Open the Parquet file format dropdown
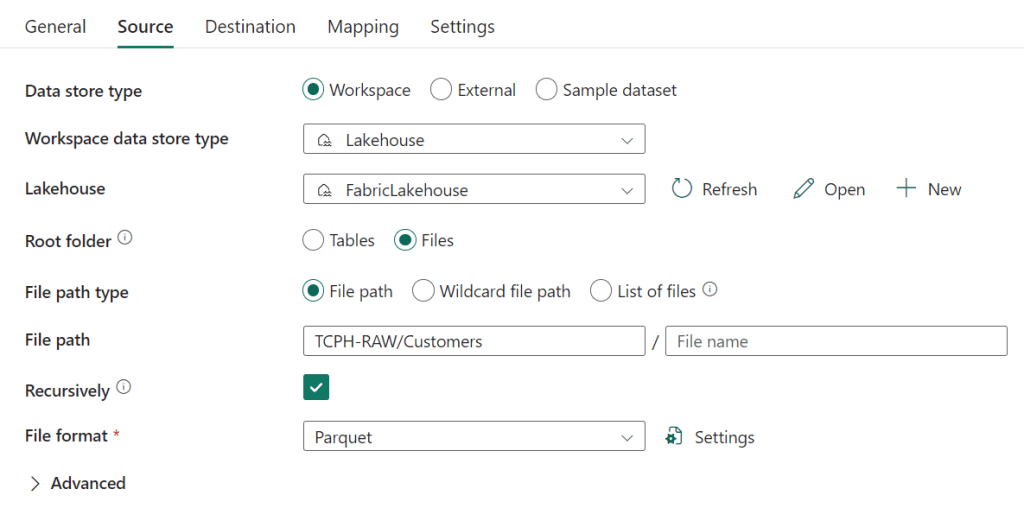 pos(474,437)
